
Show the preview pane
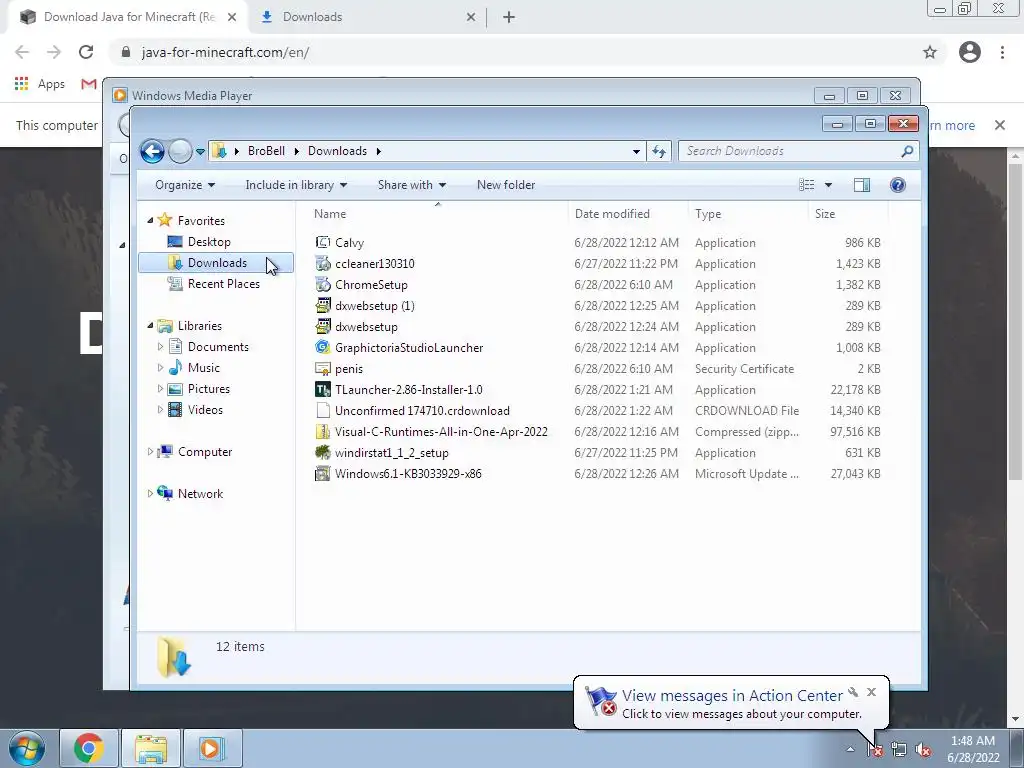(x=862, y=185)
